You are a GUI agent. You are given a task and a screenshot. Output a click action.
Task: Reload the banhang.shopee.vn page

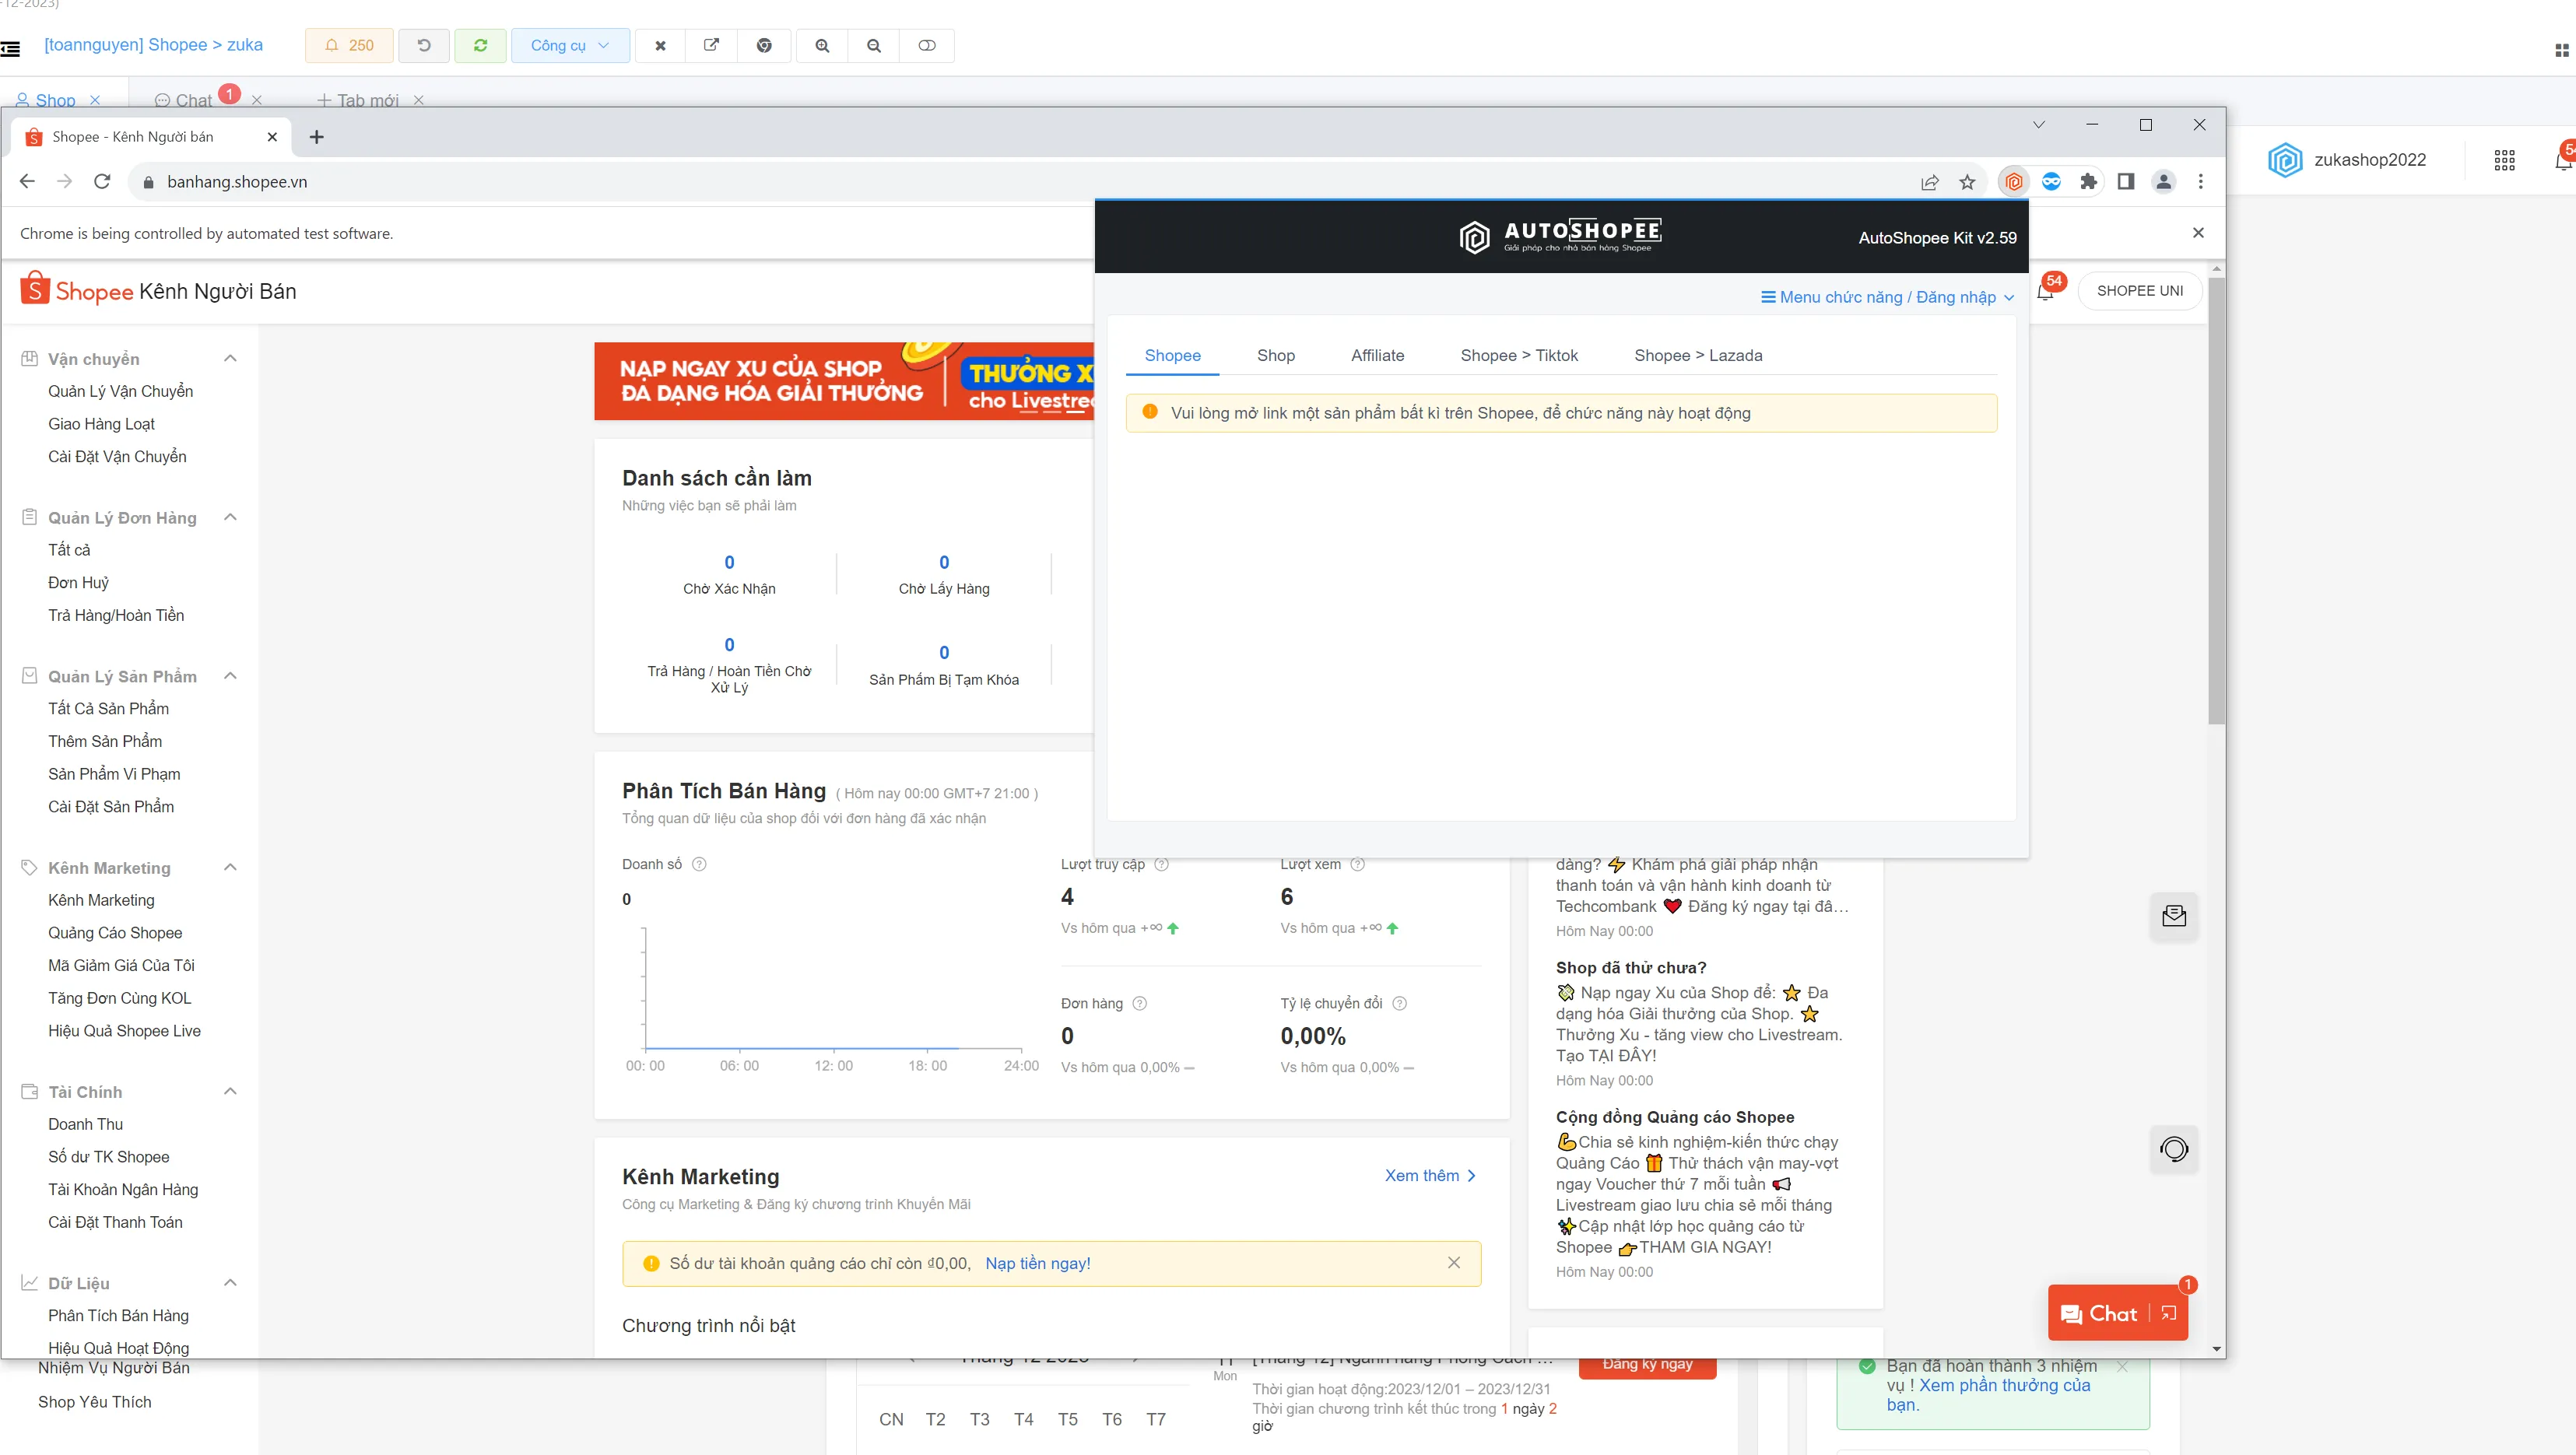tap(102, 182)
